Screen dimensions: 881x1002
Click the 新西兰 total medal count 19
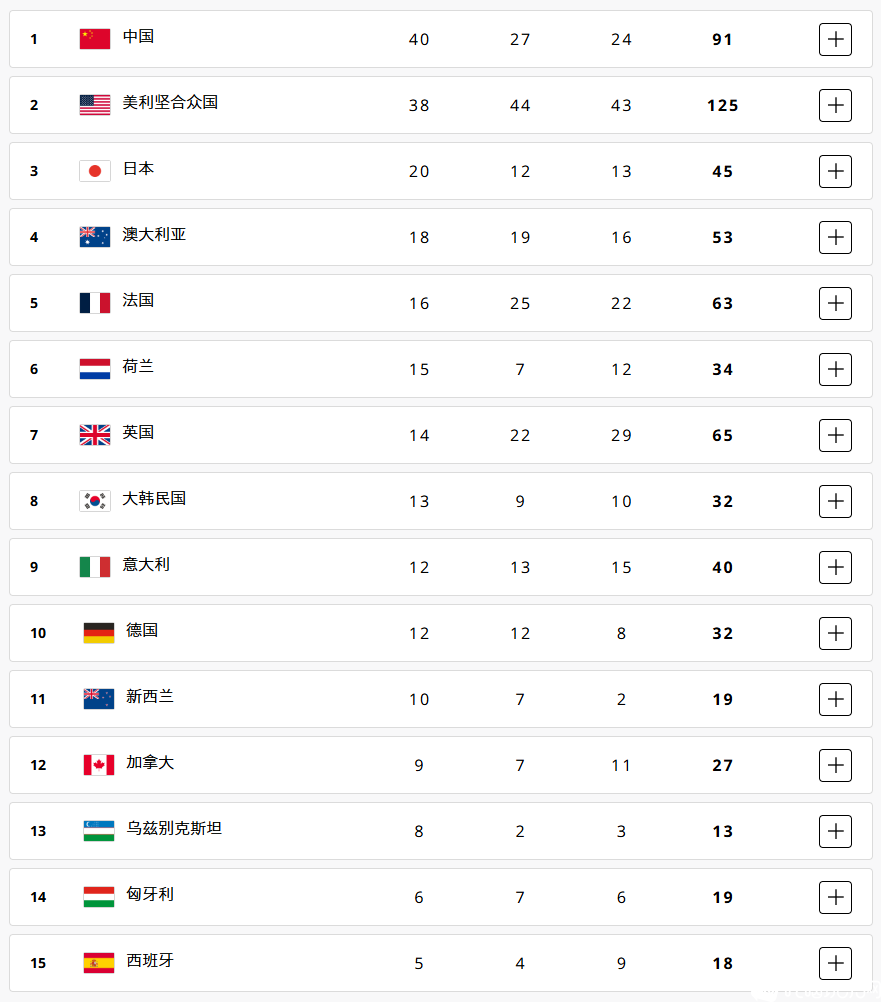[723, 699]
